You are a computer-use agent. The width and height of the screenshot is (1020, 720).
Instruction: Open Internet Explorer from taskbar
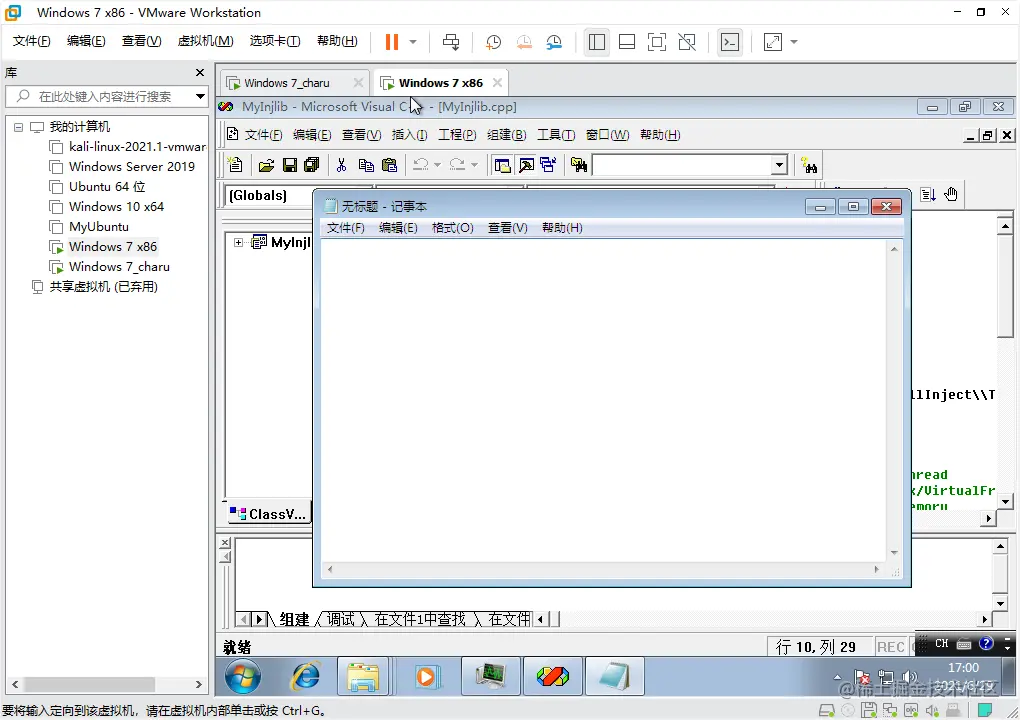tap(306, 676)
